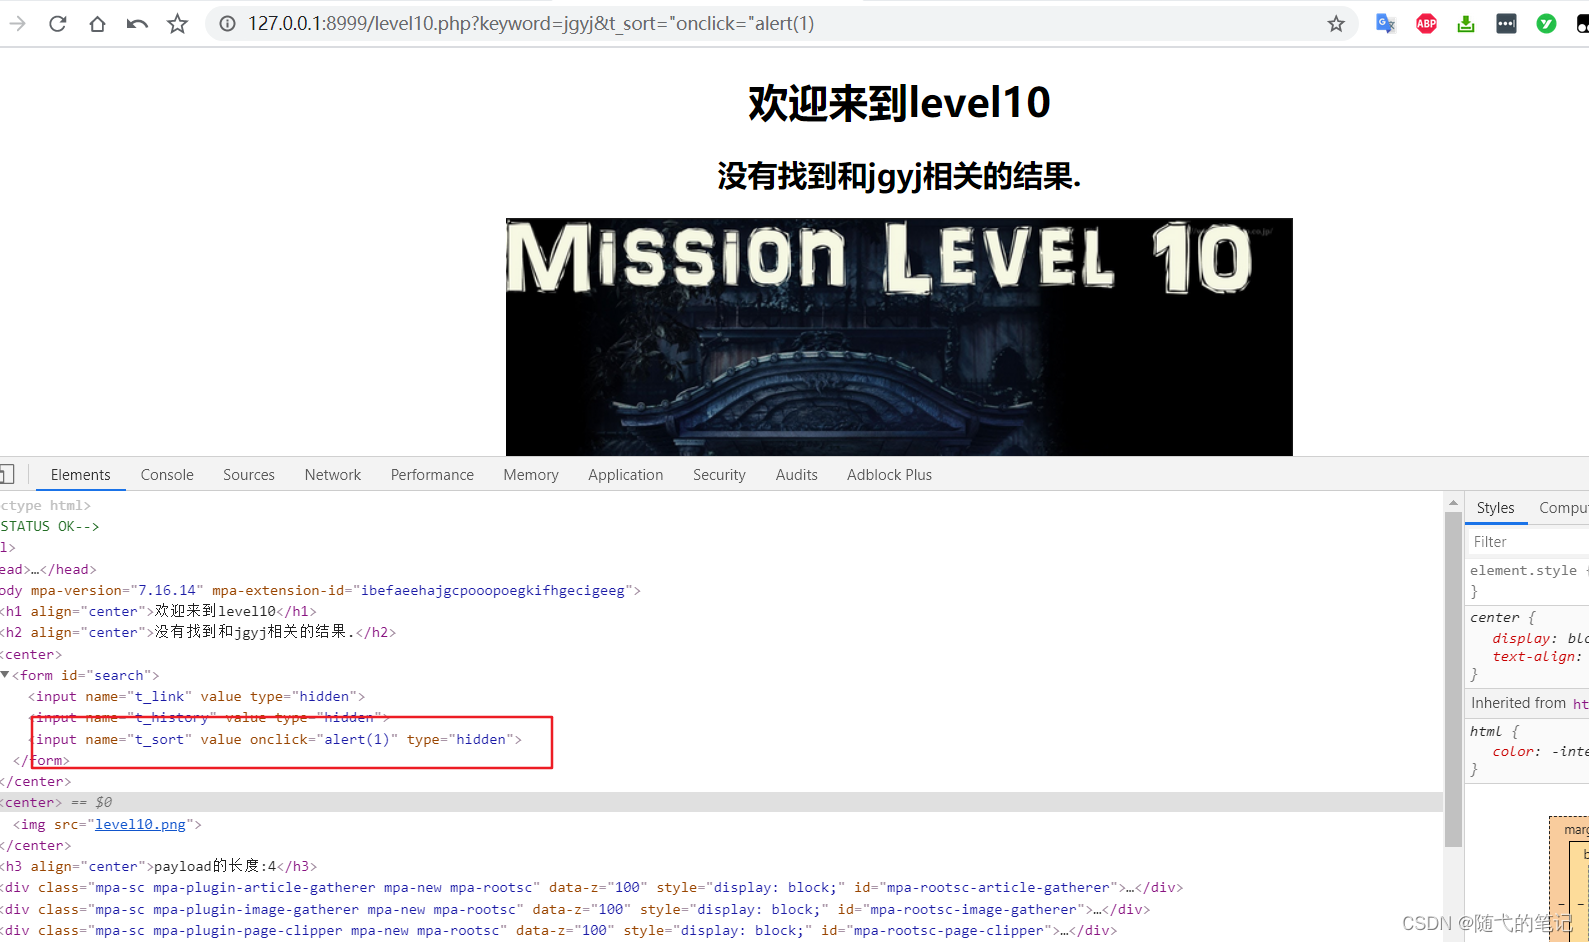Screen dimensions: 1589x942
Task: Click the green download extension icon
Action: [x=1466, y=23]
